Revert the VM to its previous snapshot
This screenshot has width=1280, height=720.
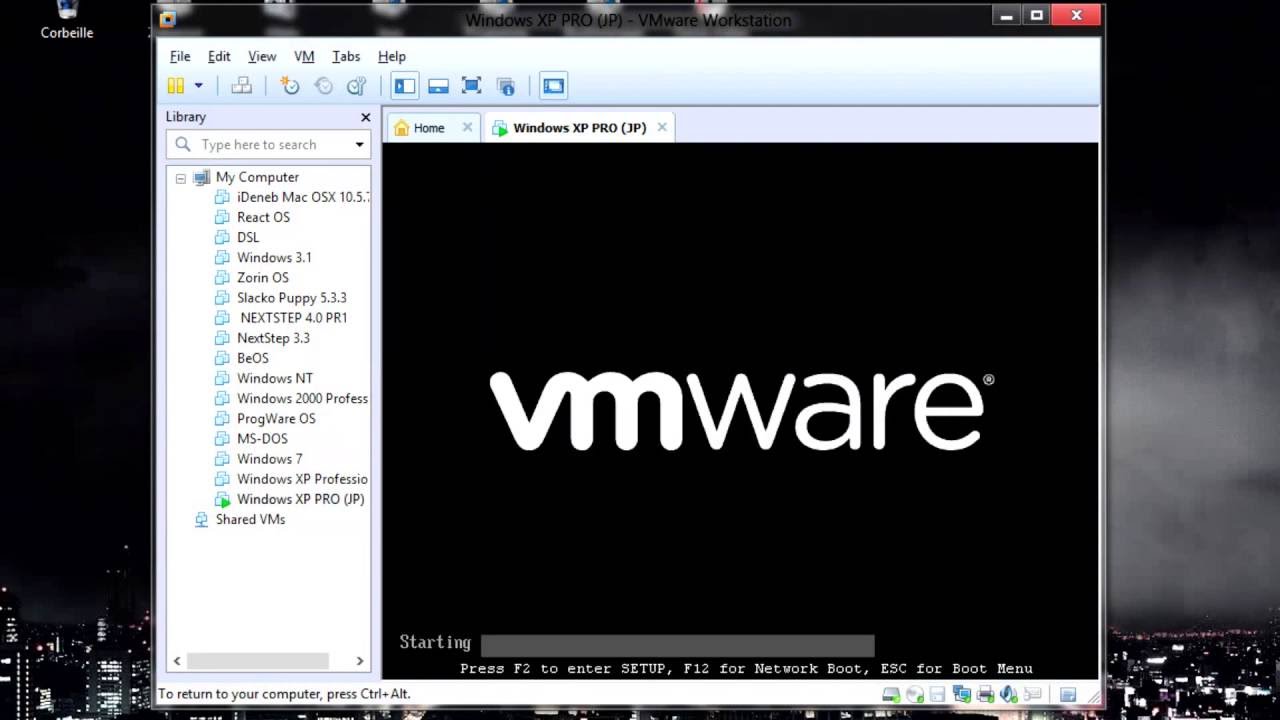(323, 86)
